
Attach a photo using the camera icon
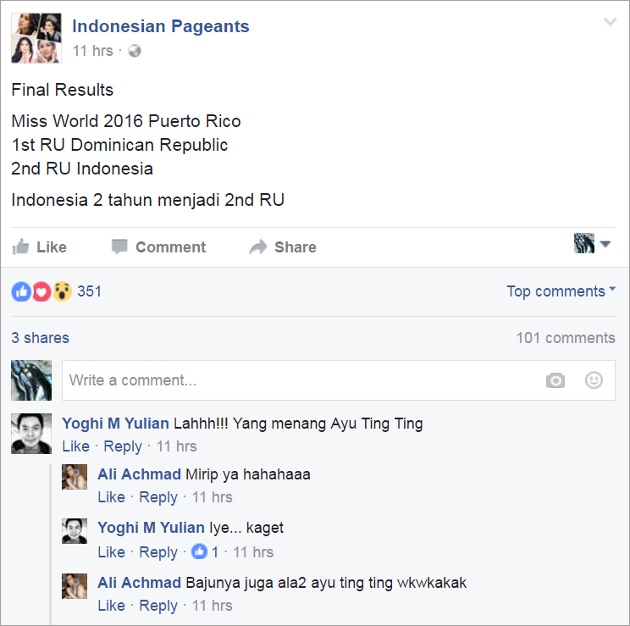(555, 380)
